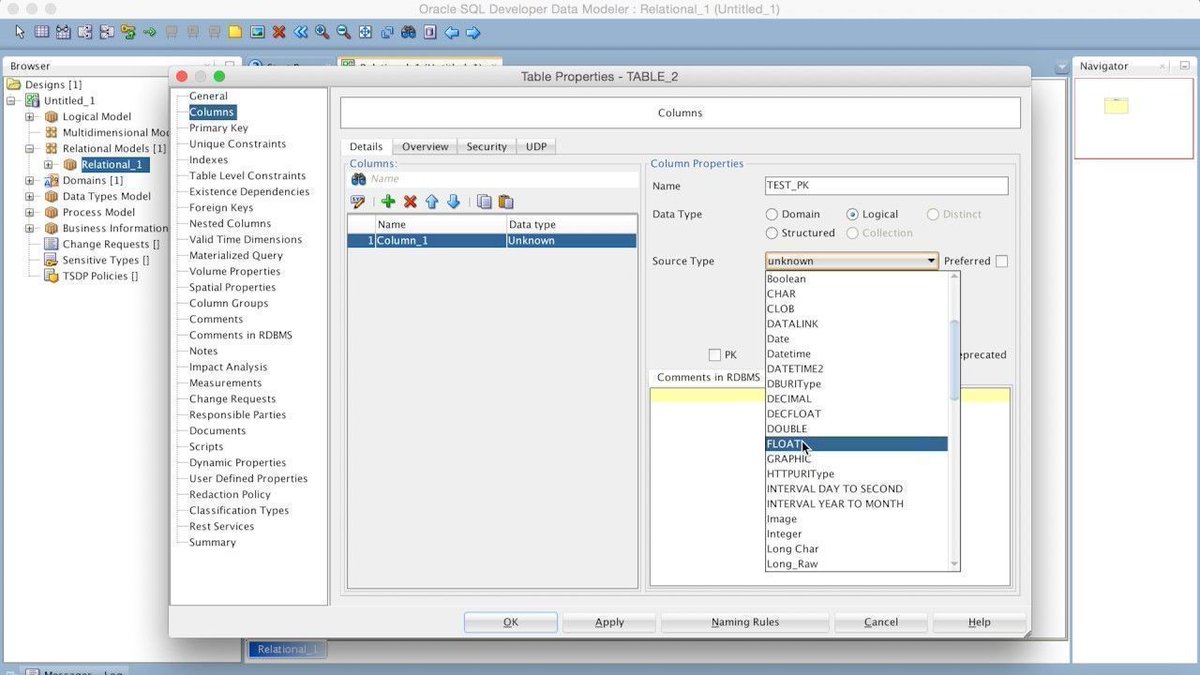Expand the Relational_1 tree node
The height and width of the screenshot is (675, 1200).
click(x=48, y=165)
